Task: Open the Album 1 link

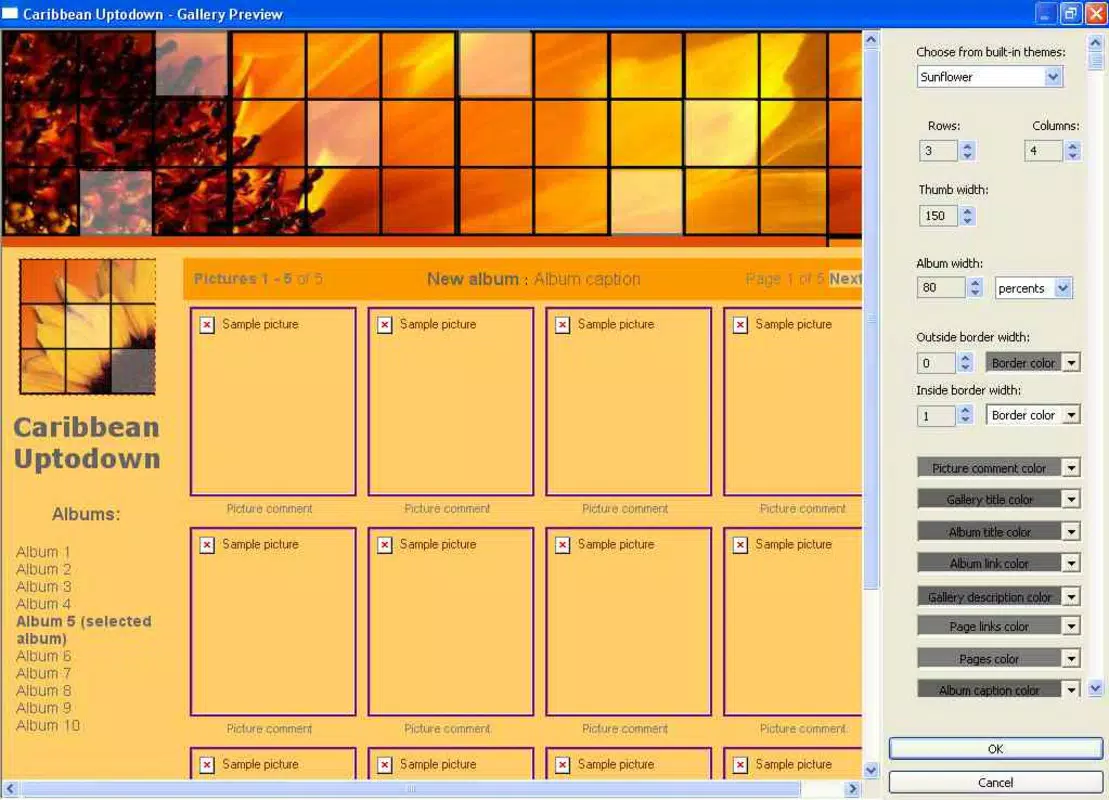Action: click(43, 552)
